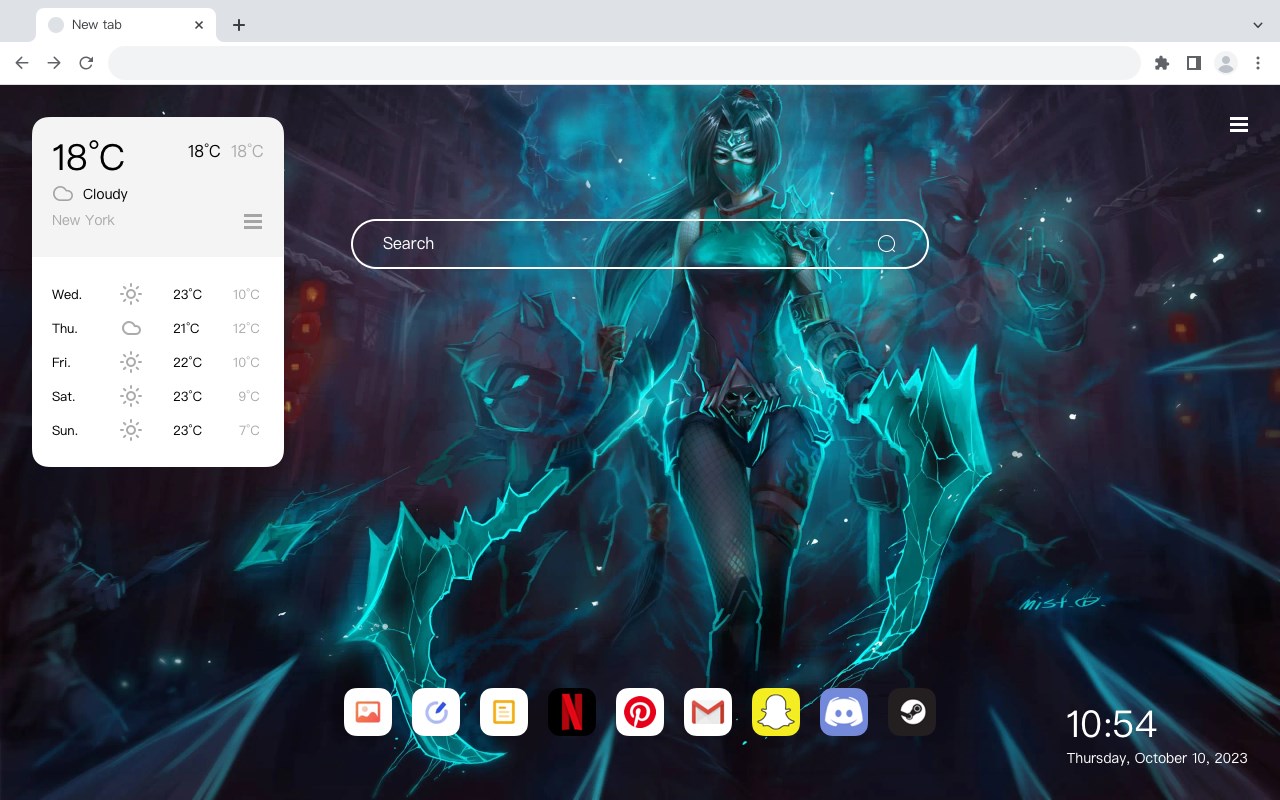This screenshot has height=800, width=1280.
Task: Click the Fri. sunny forecast icon
Action: (x=131, y=362)
